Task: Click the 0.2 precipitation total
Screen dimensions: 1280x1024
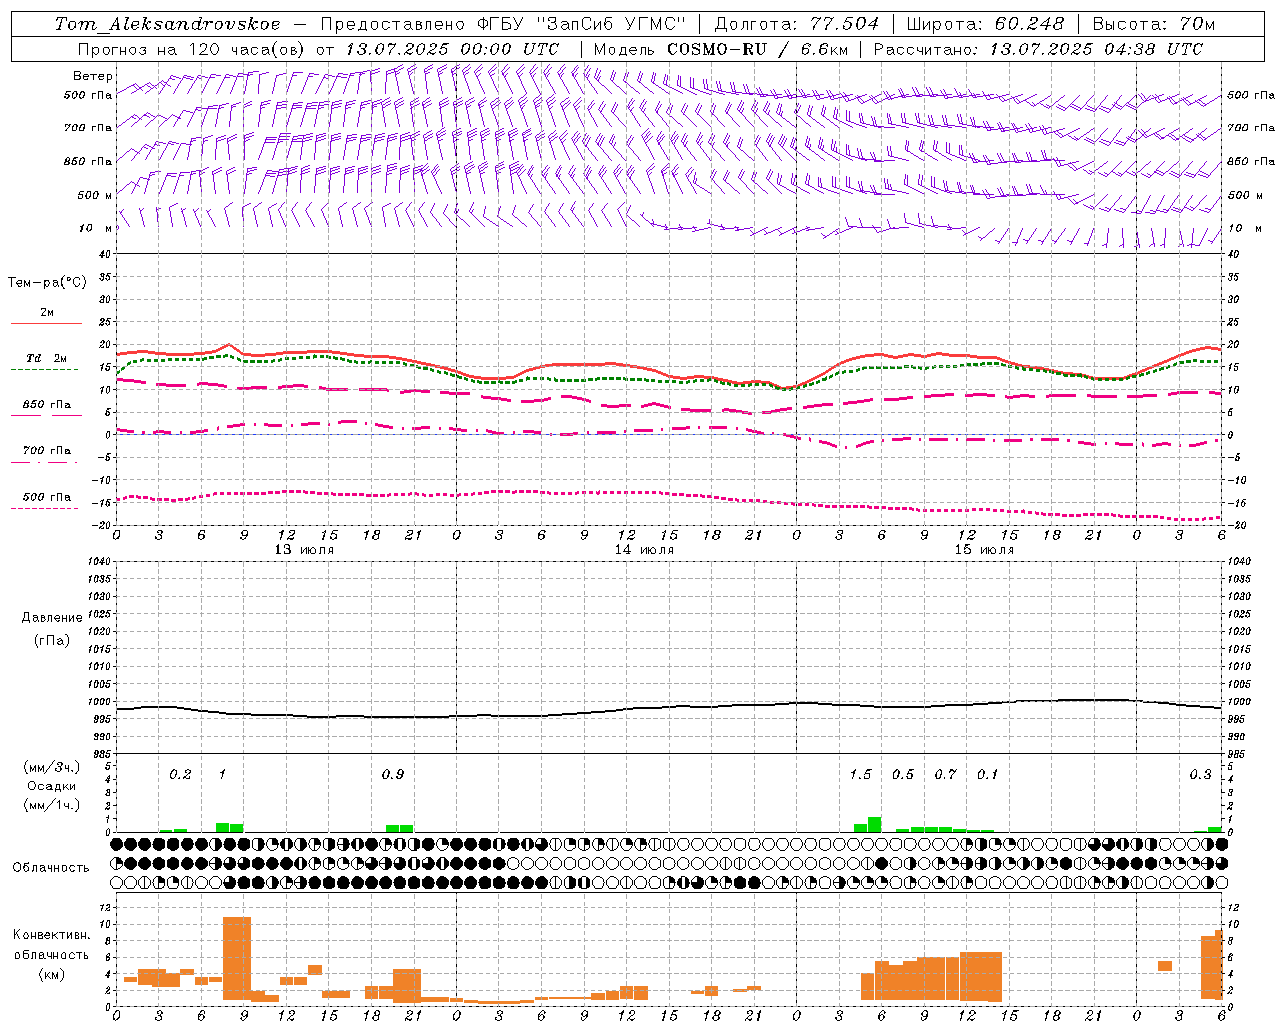Action: (180, 774)
